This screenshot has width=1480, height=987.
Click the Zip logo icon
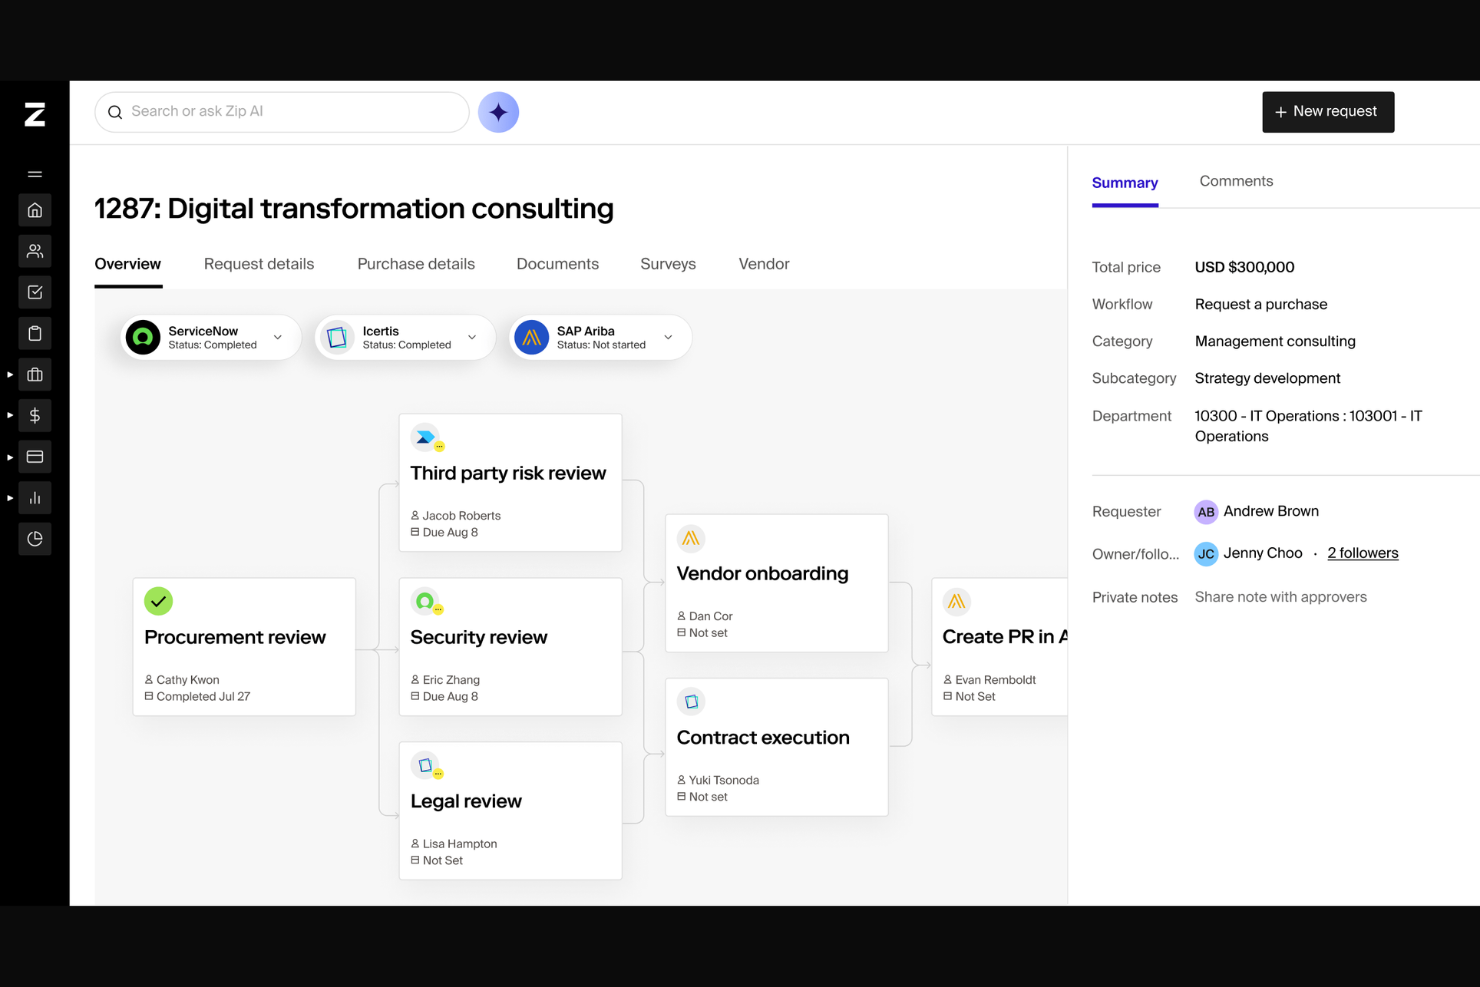click(35, 115)
